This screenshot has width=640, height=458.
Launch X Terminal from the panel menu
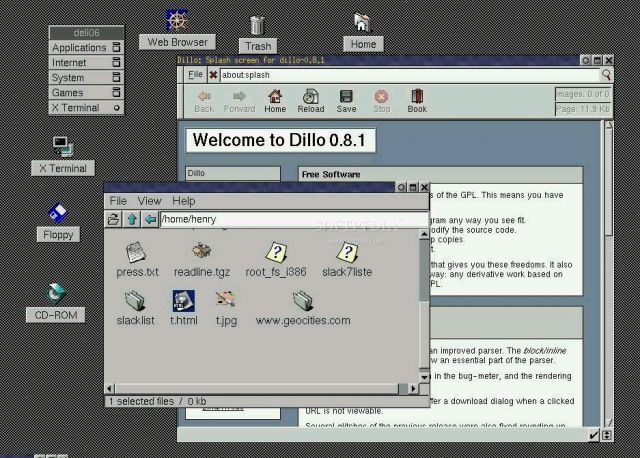pyautogui.click(x=86, y=108)
